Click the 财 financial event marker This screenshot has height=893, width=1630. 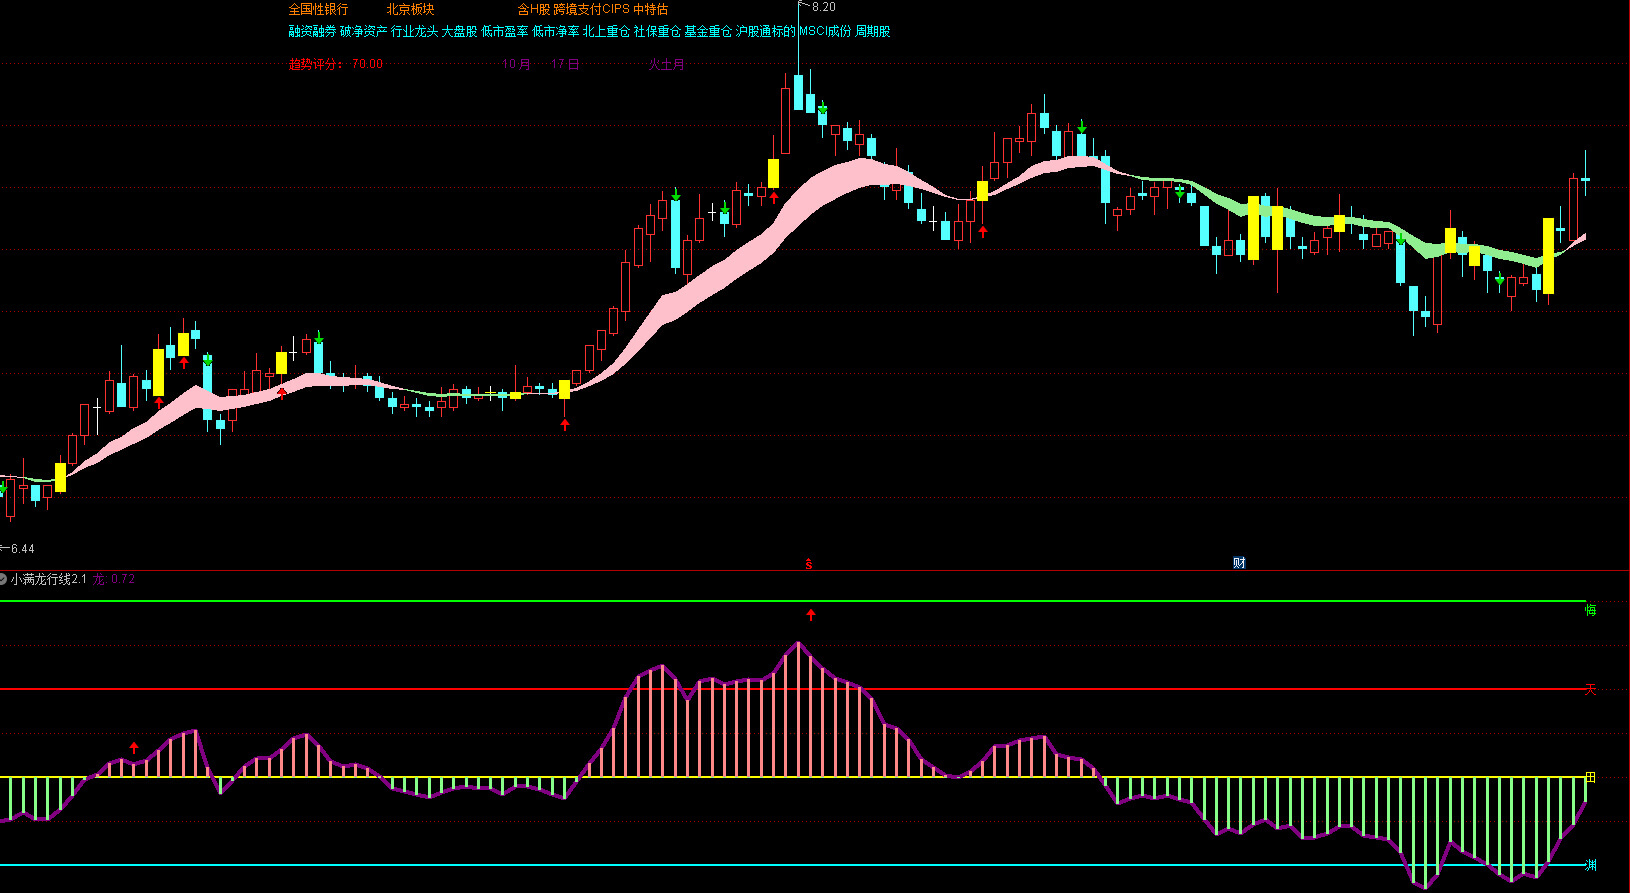pos(1239,563)
